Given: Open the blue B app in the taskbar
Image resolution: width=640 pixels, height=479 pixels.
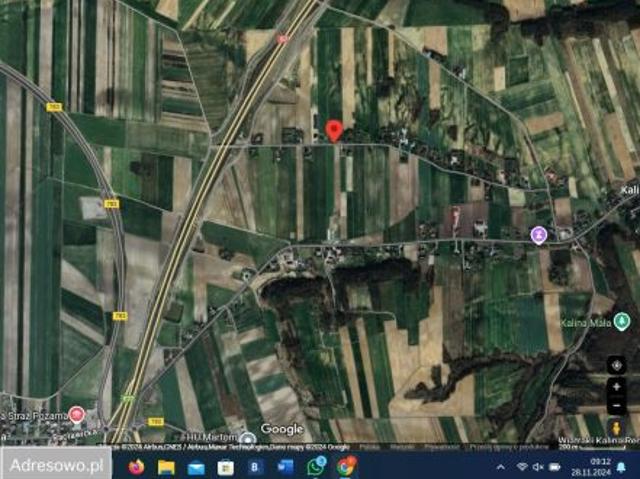Looking at the screenshot, I should tap(255, 467).
